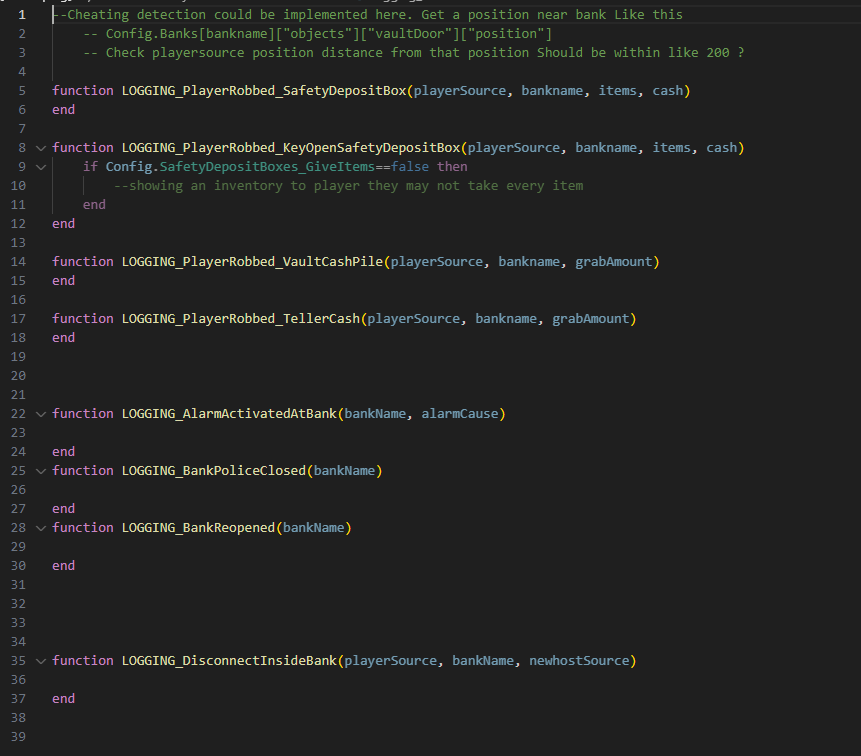Screen dimensions: 861x756
Task: Click the grabAmount parameter on line 17
Action: pyautogui.click(x=590, y=319)
